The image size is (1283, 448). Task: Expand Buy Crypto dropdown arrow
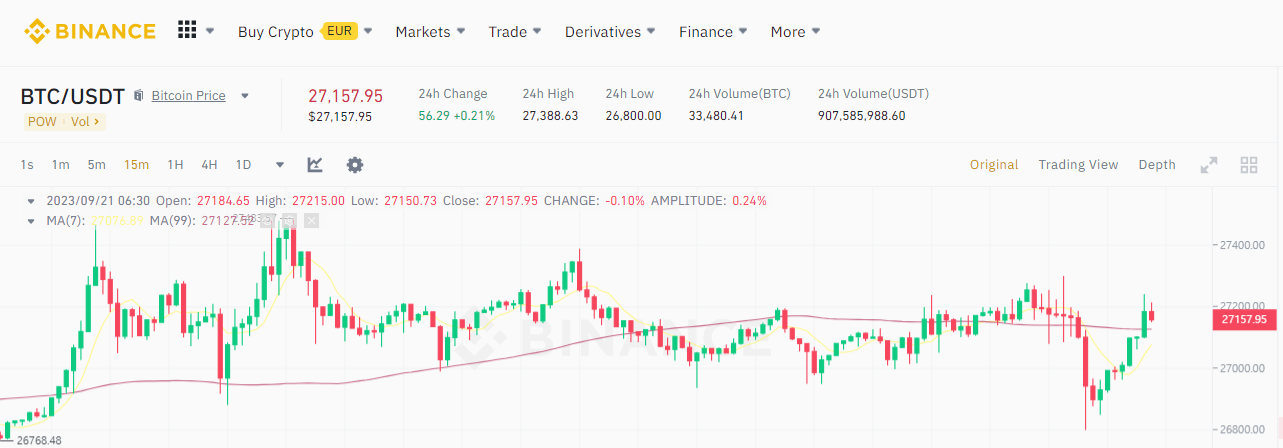point(368,31)
